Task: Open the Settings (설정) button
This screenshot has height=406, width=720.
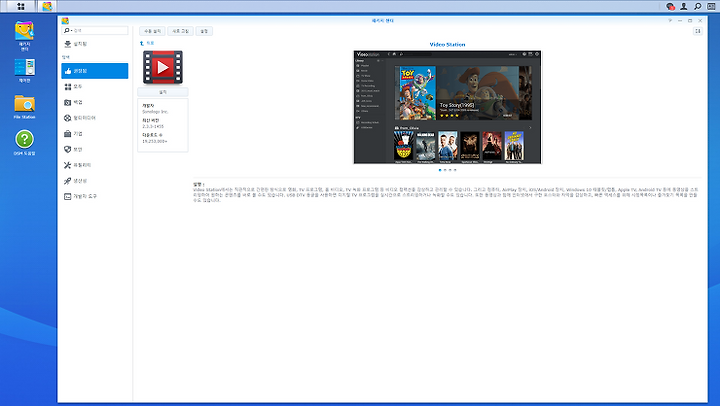Action: (204, 31)
